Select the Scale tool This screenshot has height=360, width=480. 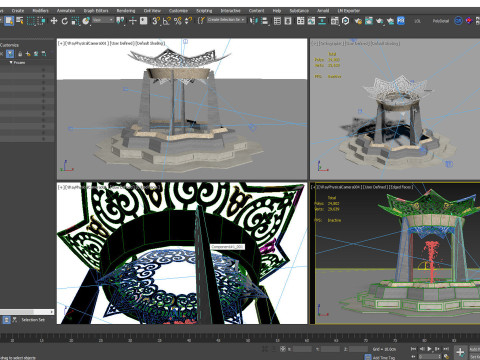click(x=75, y=21)
